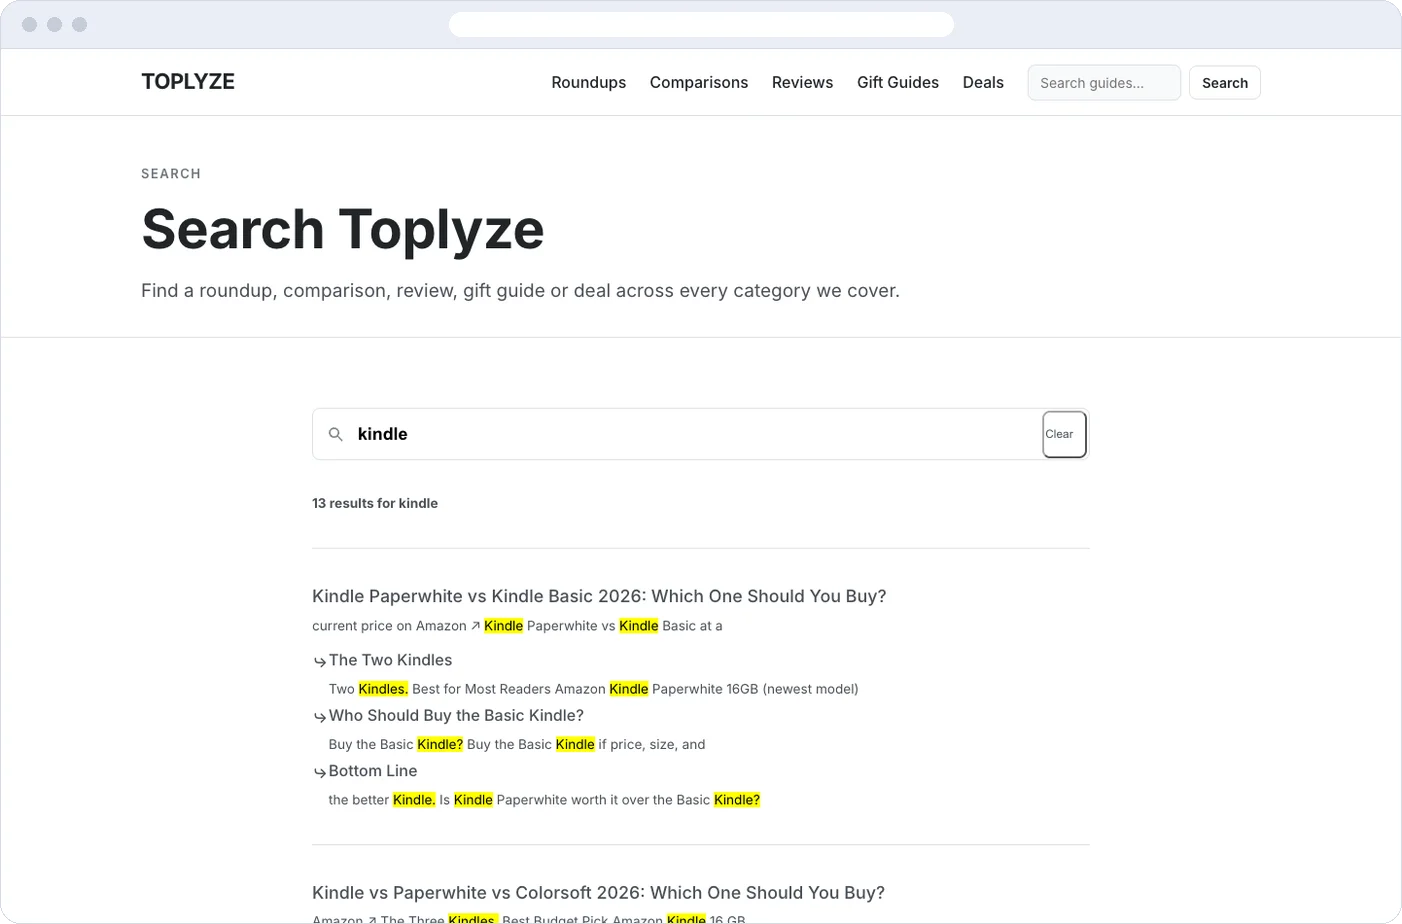Click the 'Search Toplyze' page heading
1402x924 pixels.
(343, 229)
